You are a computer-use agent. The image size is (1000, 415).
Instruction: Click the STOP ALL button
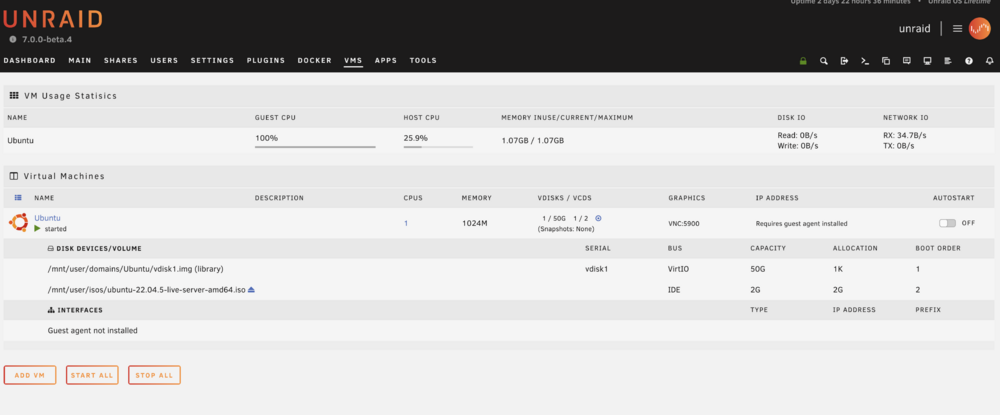point(154,375)
